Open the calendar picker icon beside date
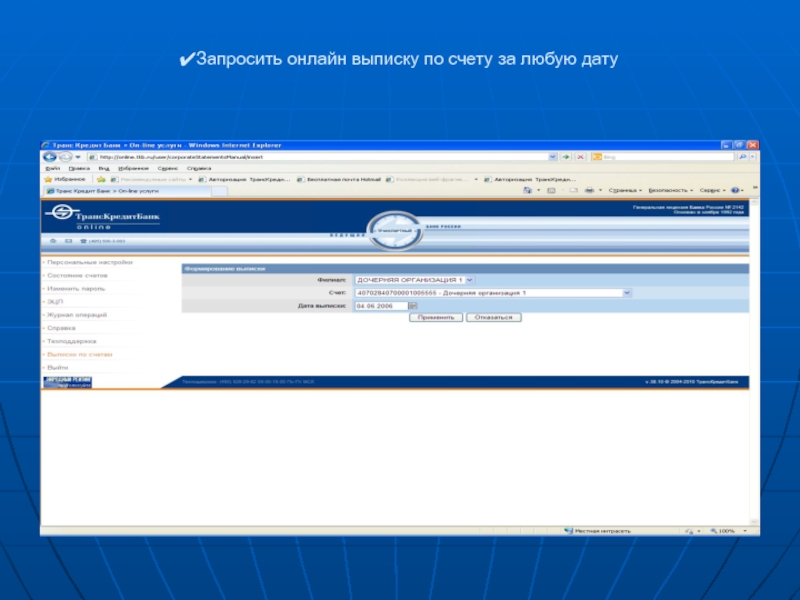 click(413, 306)
